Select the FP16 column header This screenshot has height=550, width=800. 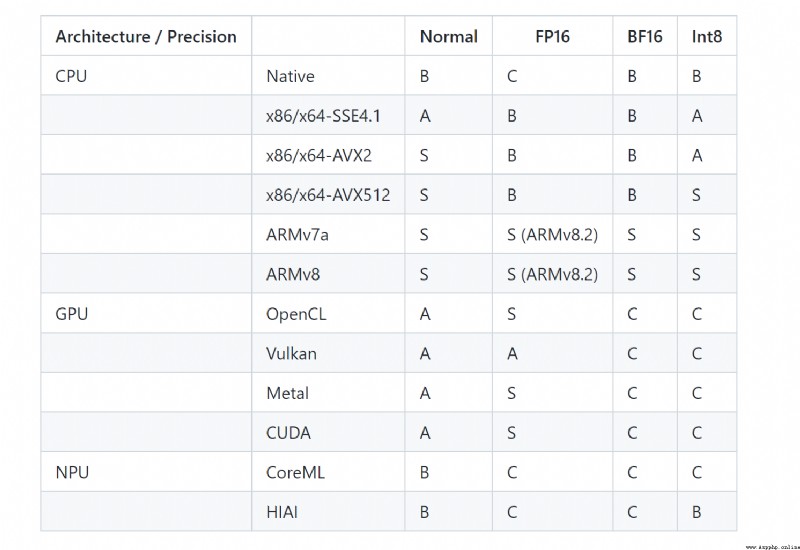(x=552, y=36)
